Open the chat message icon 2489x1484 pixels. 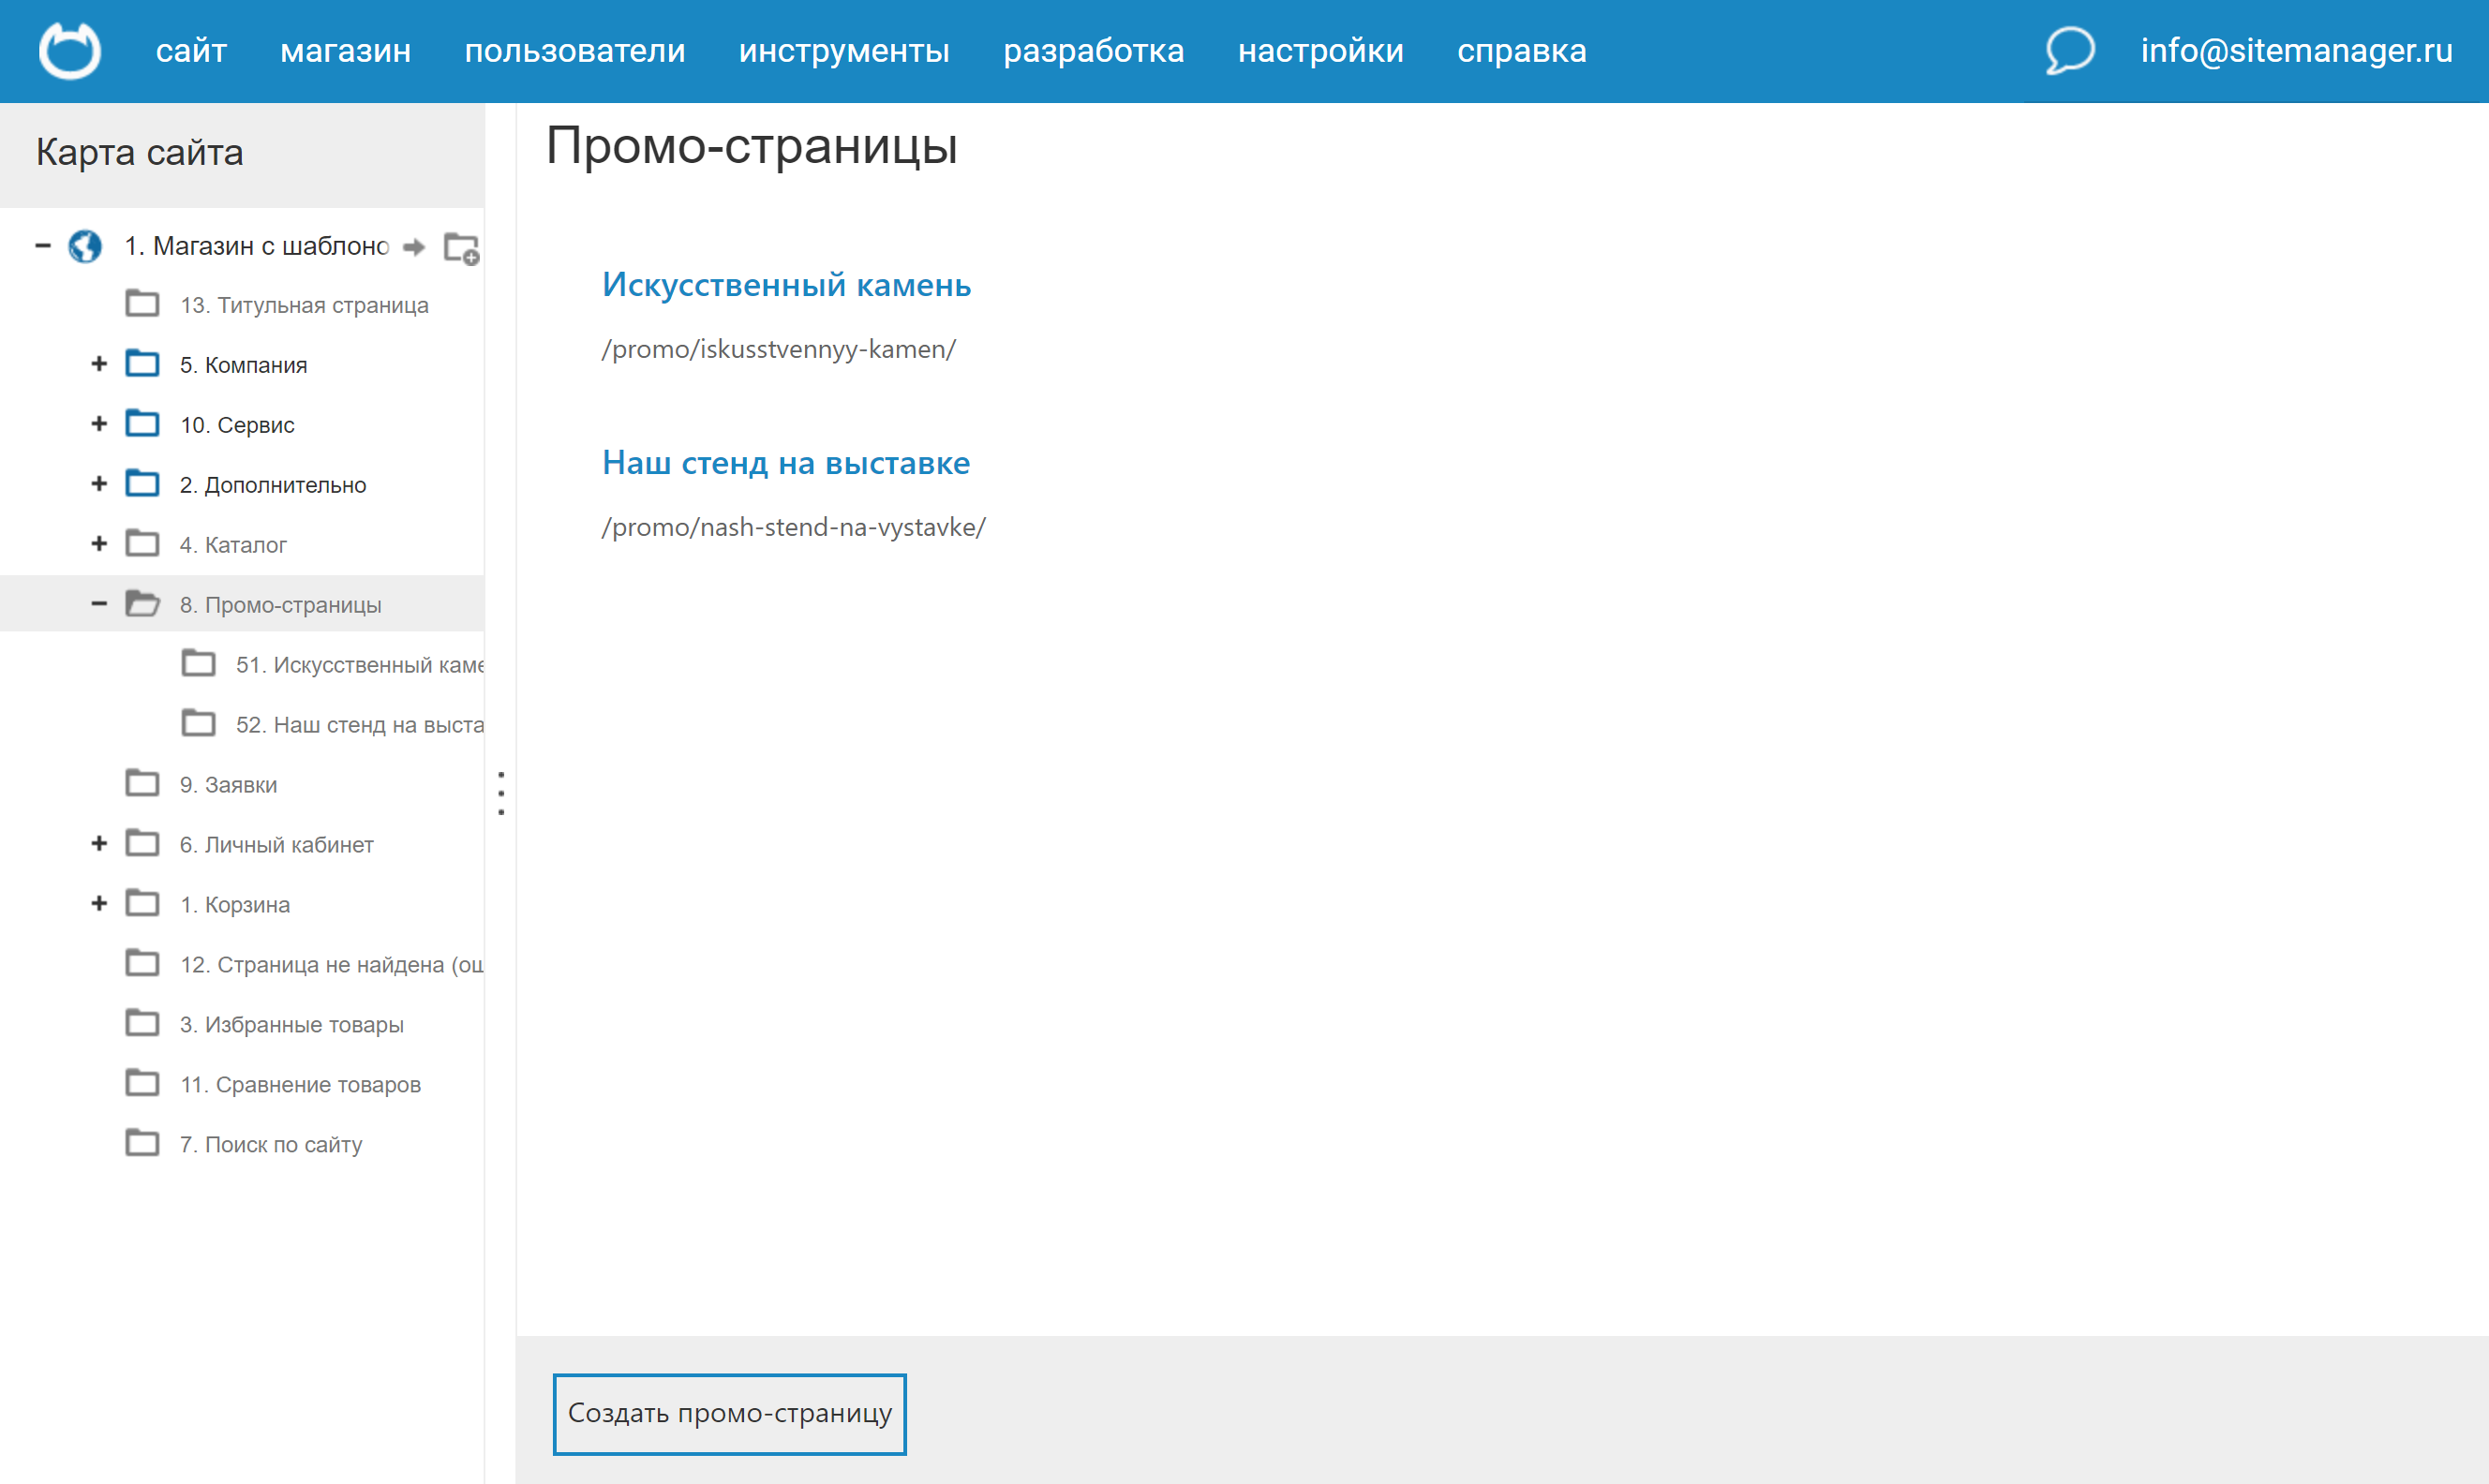click(2069, 50)
